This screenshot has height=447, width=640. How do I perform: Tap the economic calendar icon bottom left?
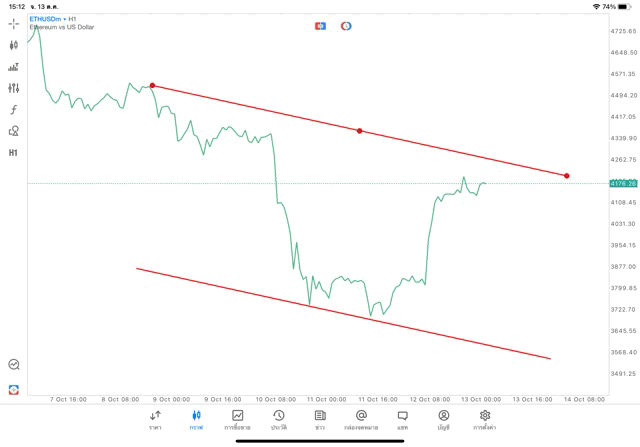(14, 389)
